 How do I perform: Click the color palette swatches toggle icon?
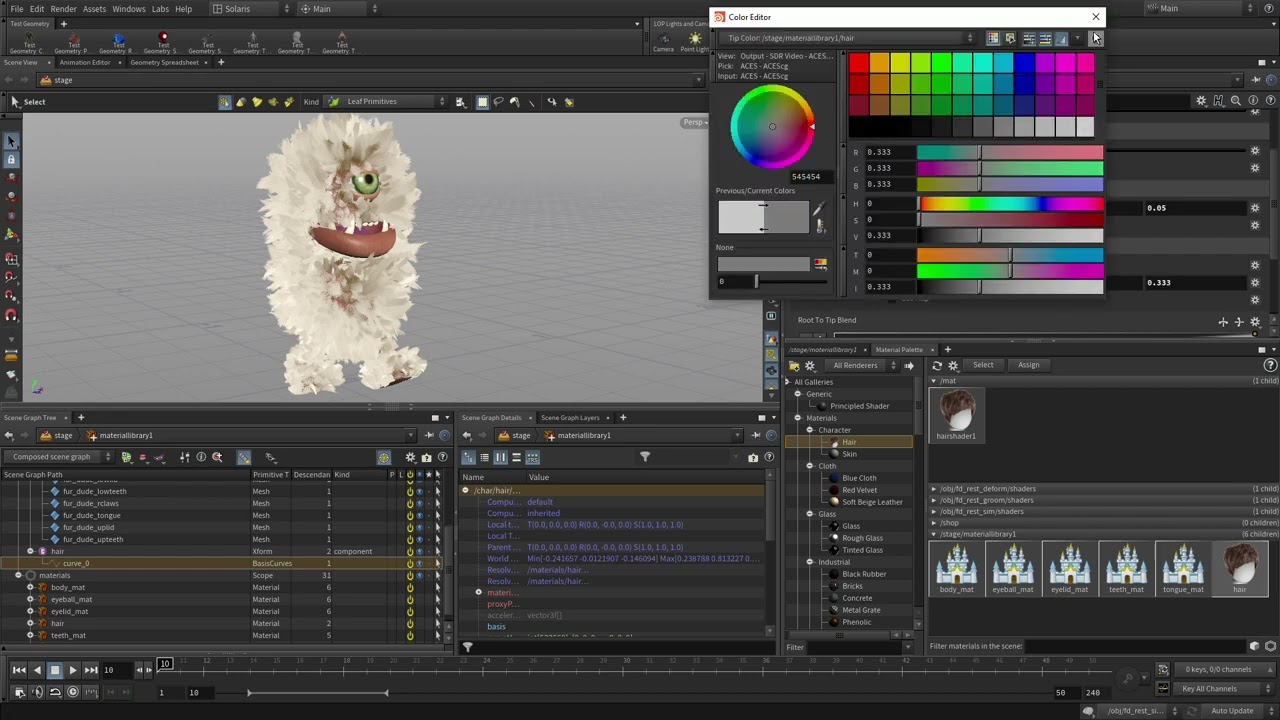[992, 38]
